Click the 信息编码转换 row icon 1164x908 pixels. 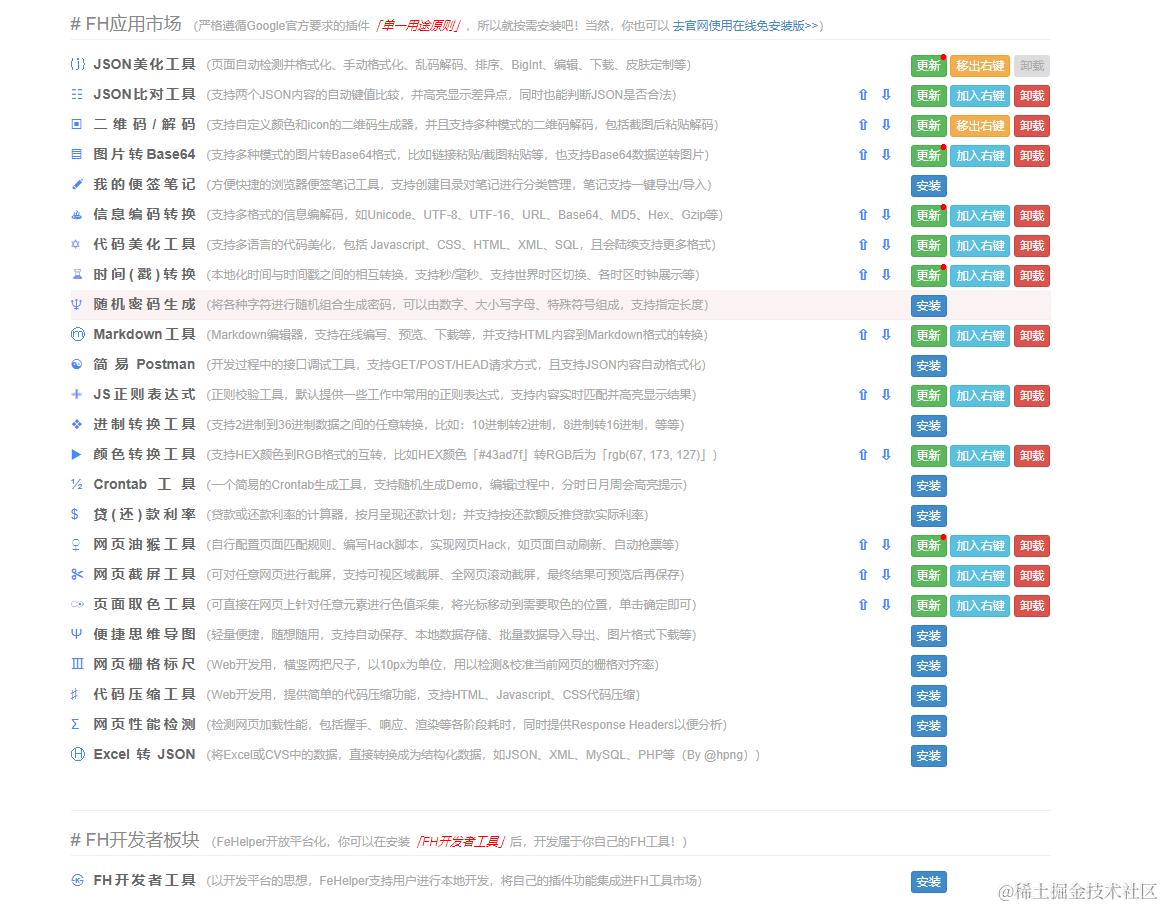[x=77, y=215]
